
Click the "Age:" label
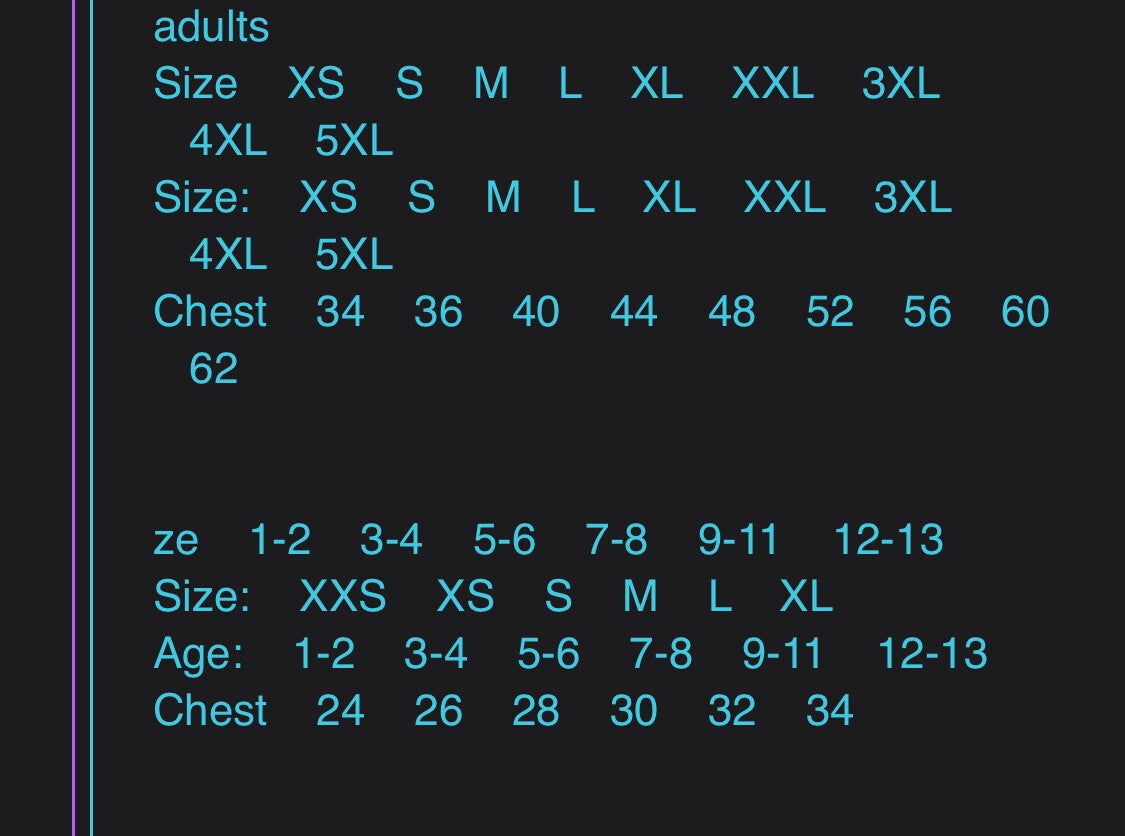click(198, 654)
